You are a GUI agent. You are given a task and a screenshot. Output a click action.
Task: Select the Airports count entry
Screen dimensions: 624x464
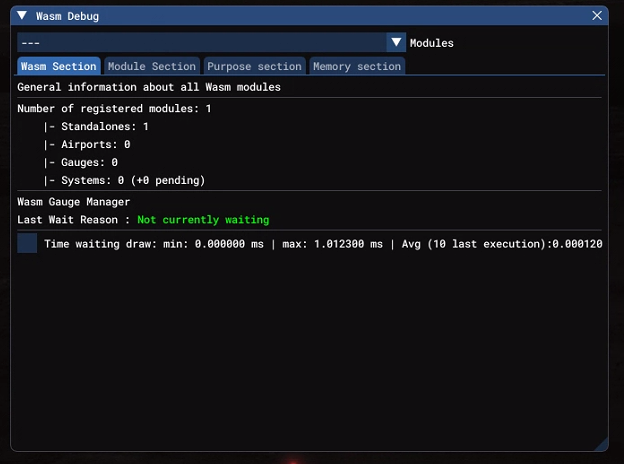[87, 145]
